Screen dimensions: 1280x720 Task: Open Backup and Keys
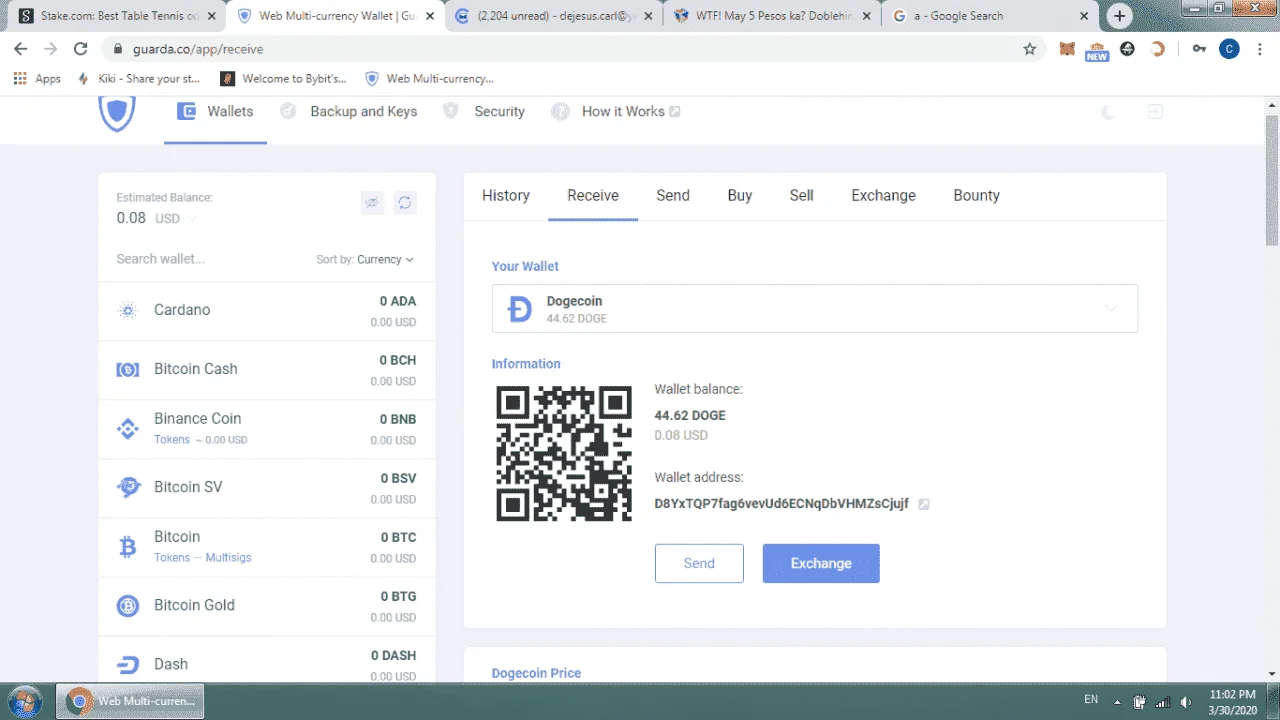[x=349, y=112]
